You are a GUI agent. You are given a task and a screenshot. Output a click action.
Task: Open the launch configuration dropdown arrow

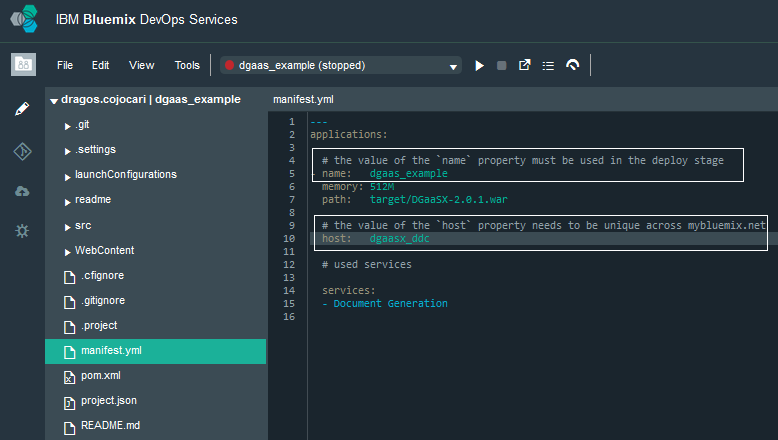point(453,66)
